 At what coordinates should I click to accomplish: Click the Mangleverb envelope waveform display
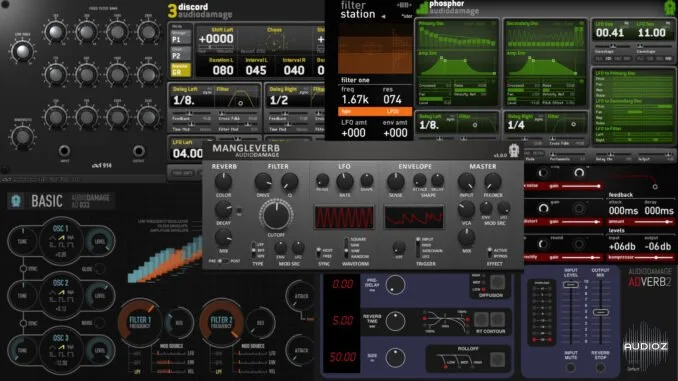point(414,217)
